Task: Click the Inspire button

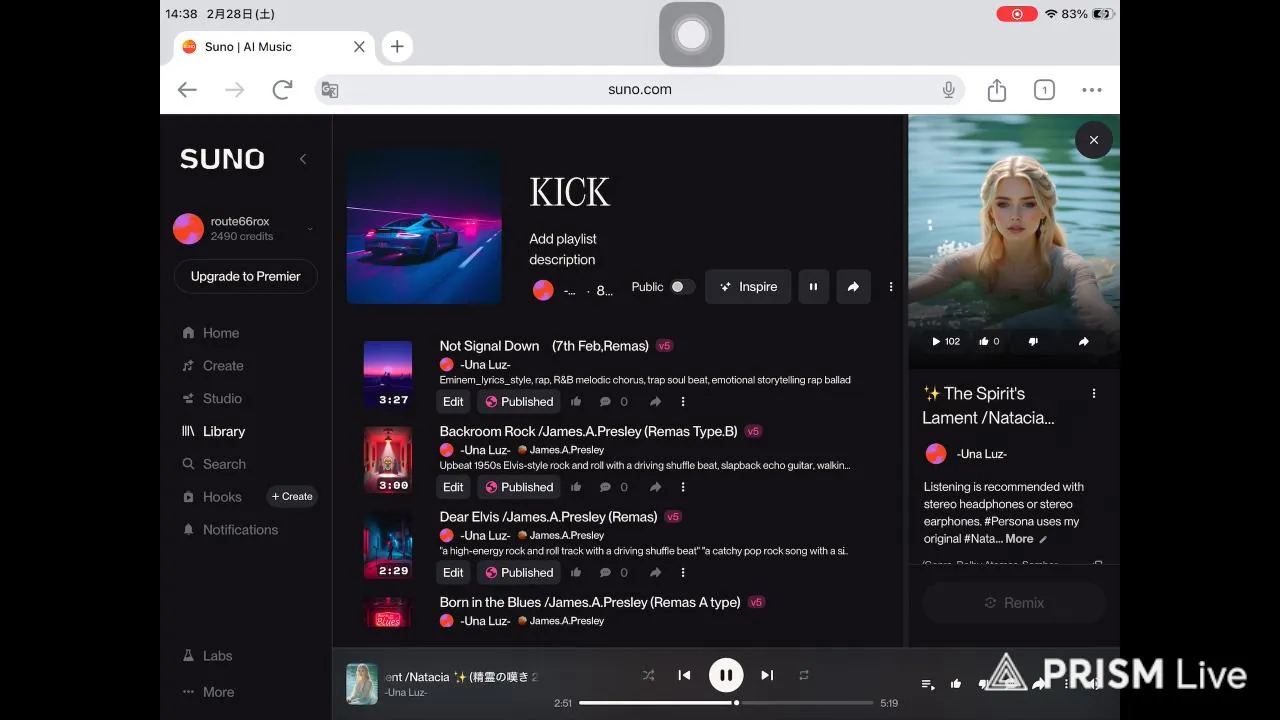Action: [748, 287]
